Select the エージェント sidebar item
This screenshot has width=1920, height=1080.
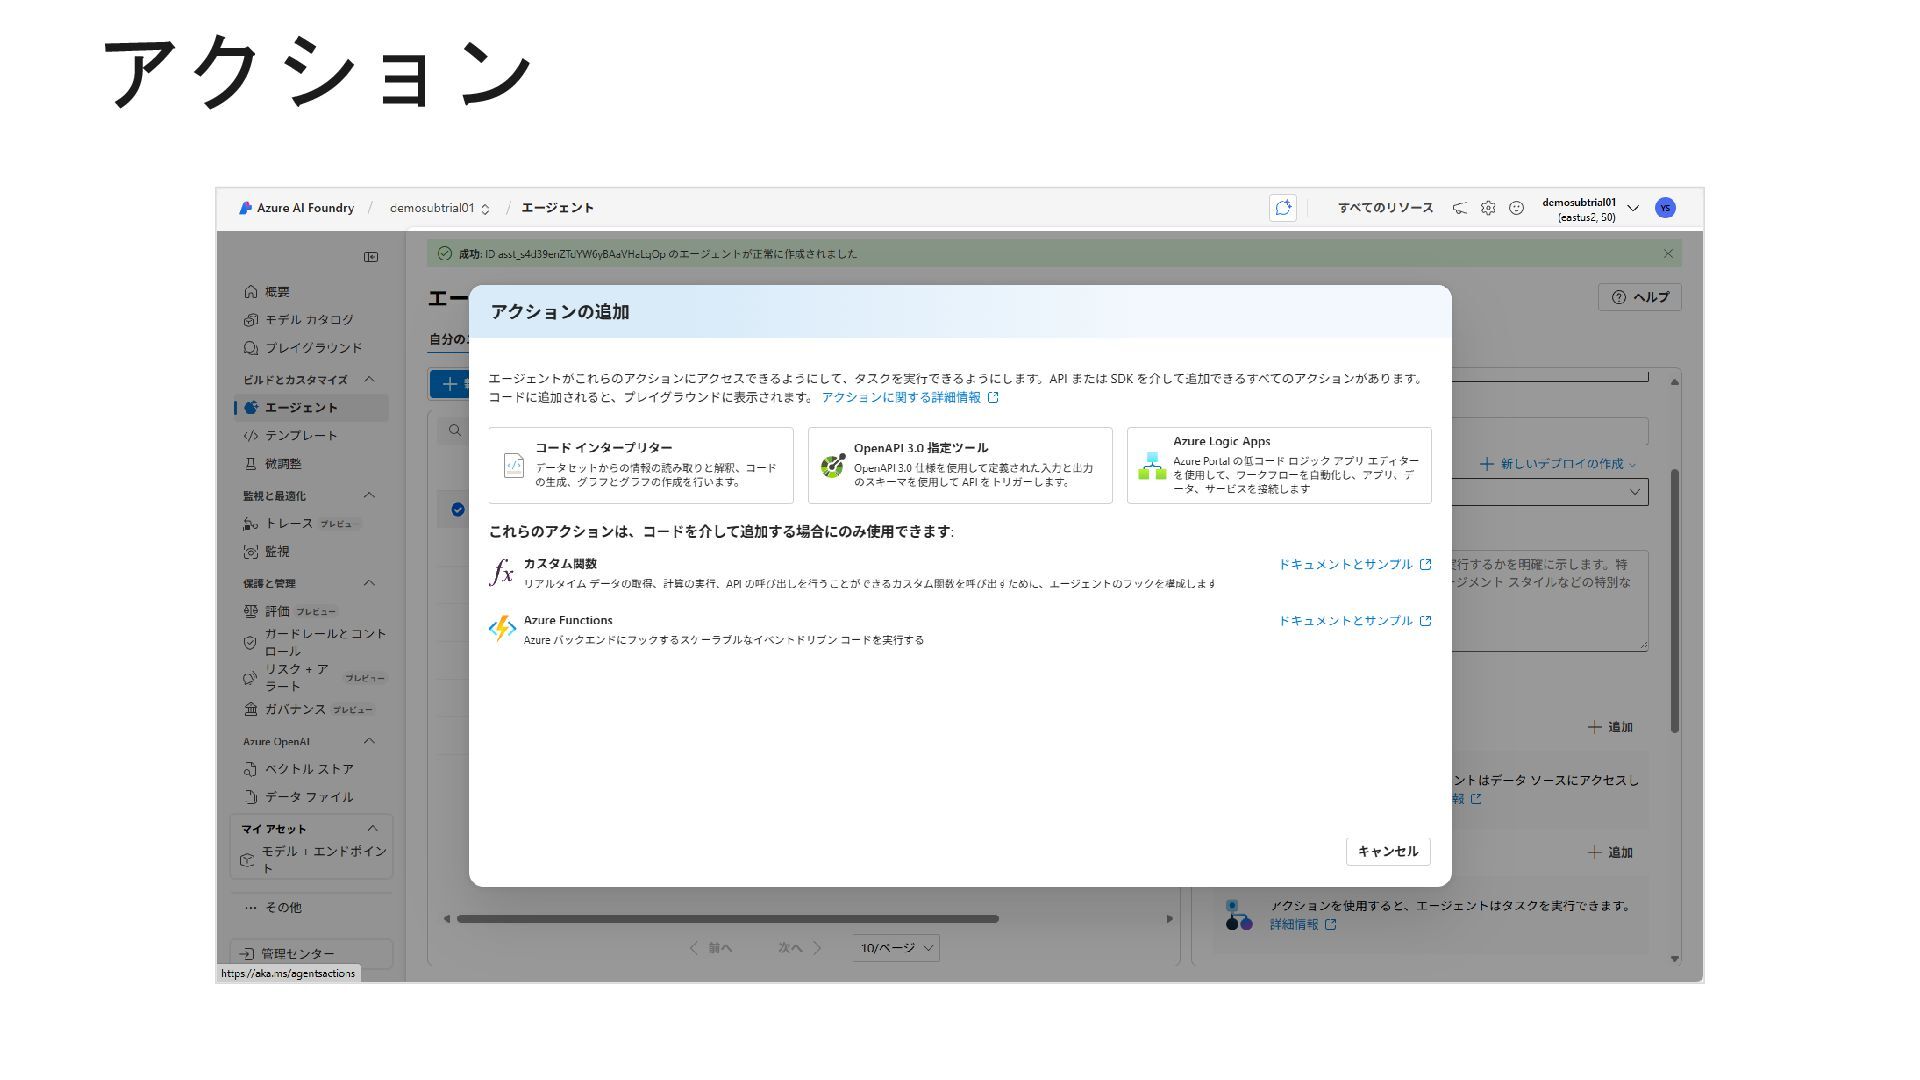[x=310, y=408]
